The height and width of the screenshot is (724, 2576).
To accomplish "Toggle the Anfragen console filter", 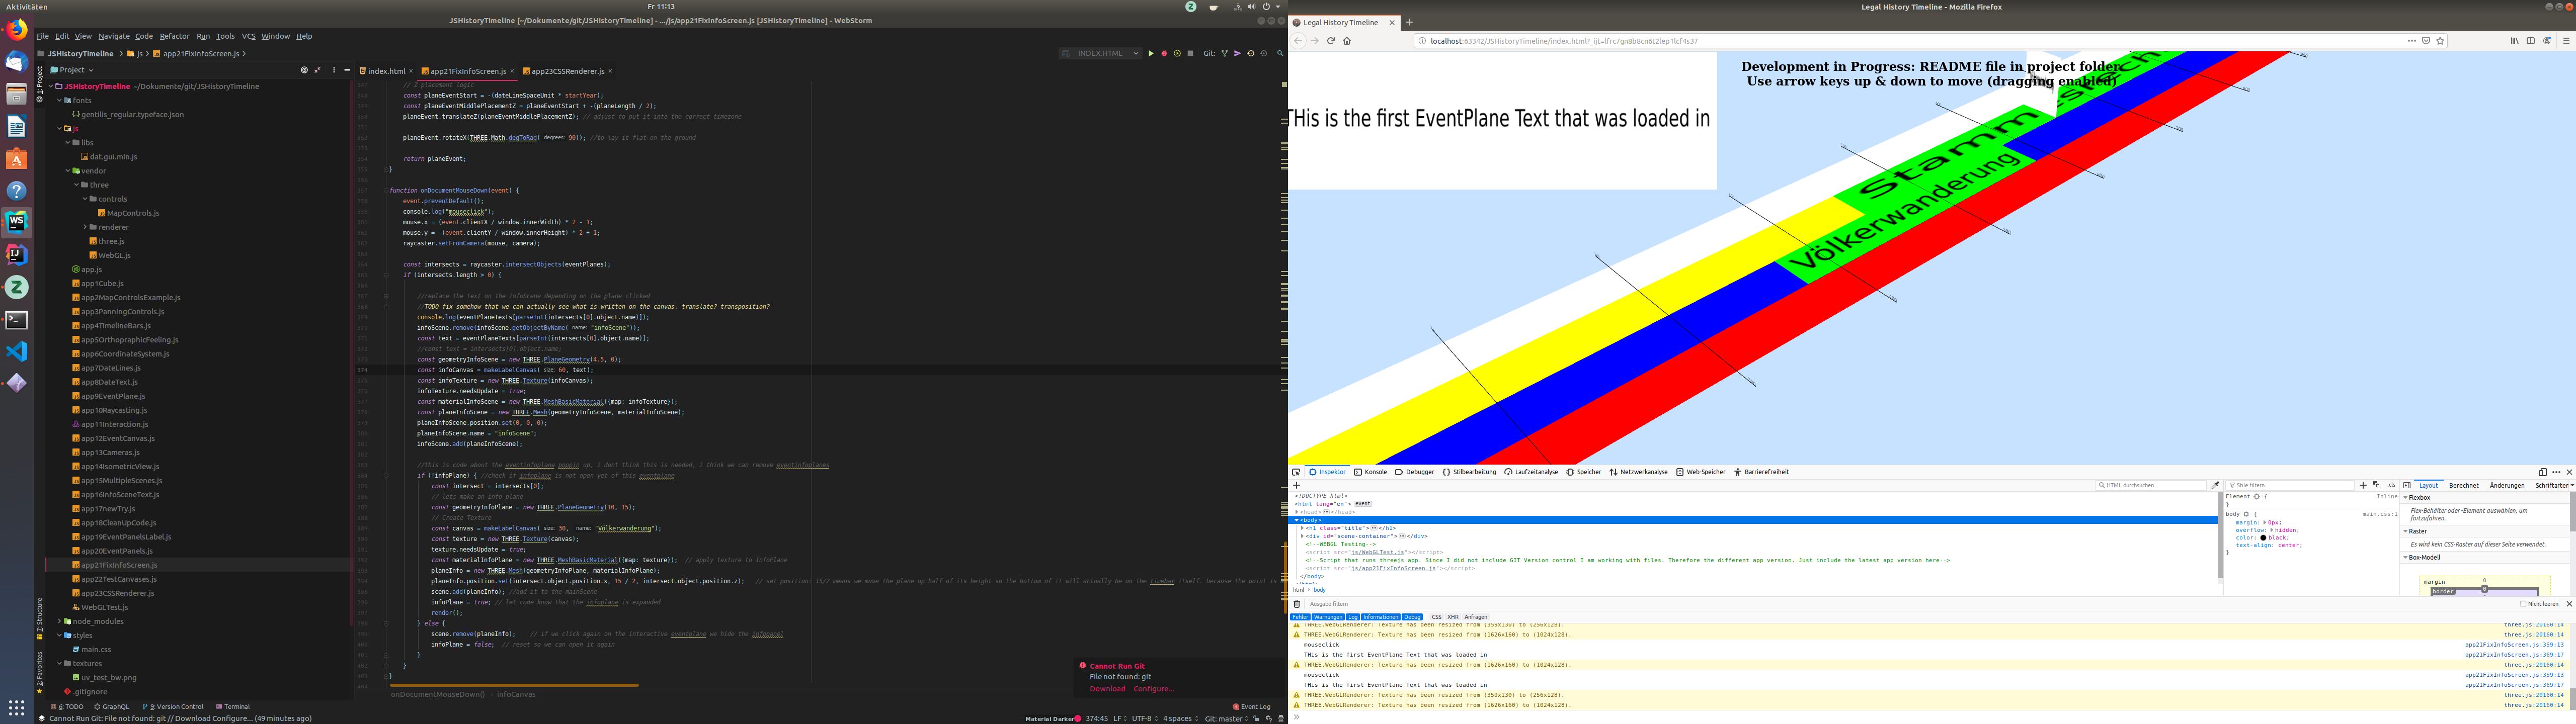I will click(1476, 617).
